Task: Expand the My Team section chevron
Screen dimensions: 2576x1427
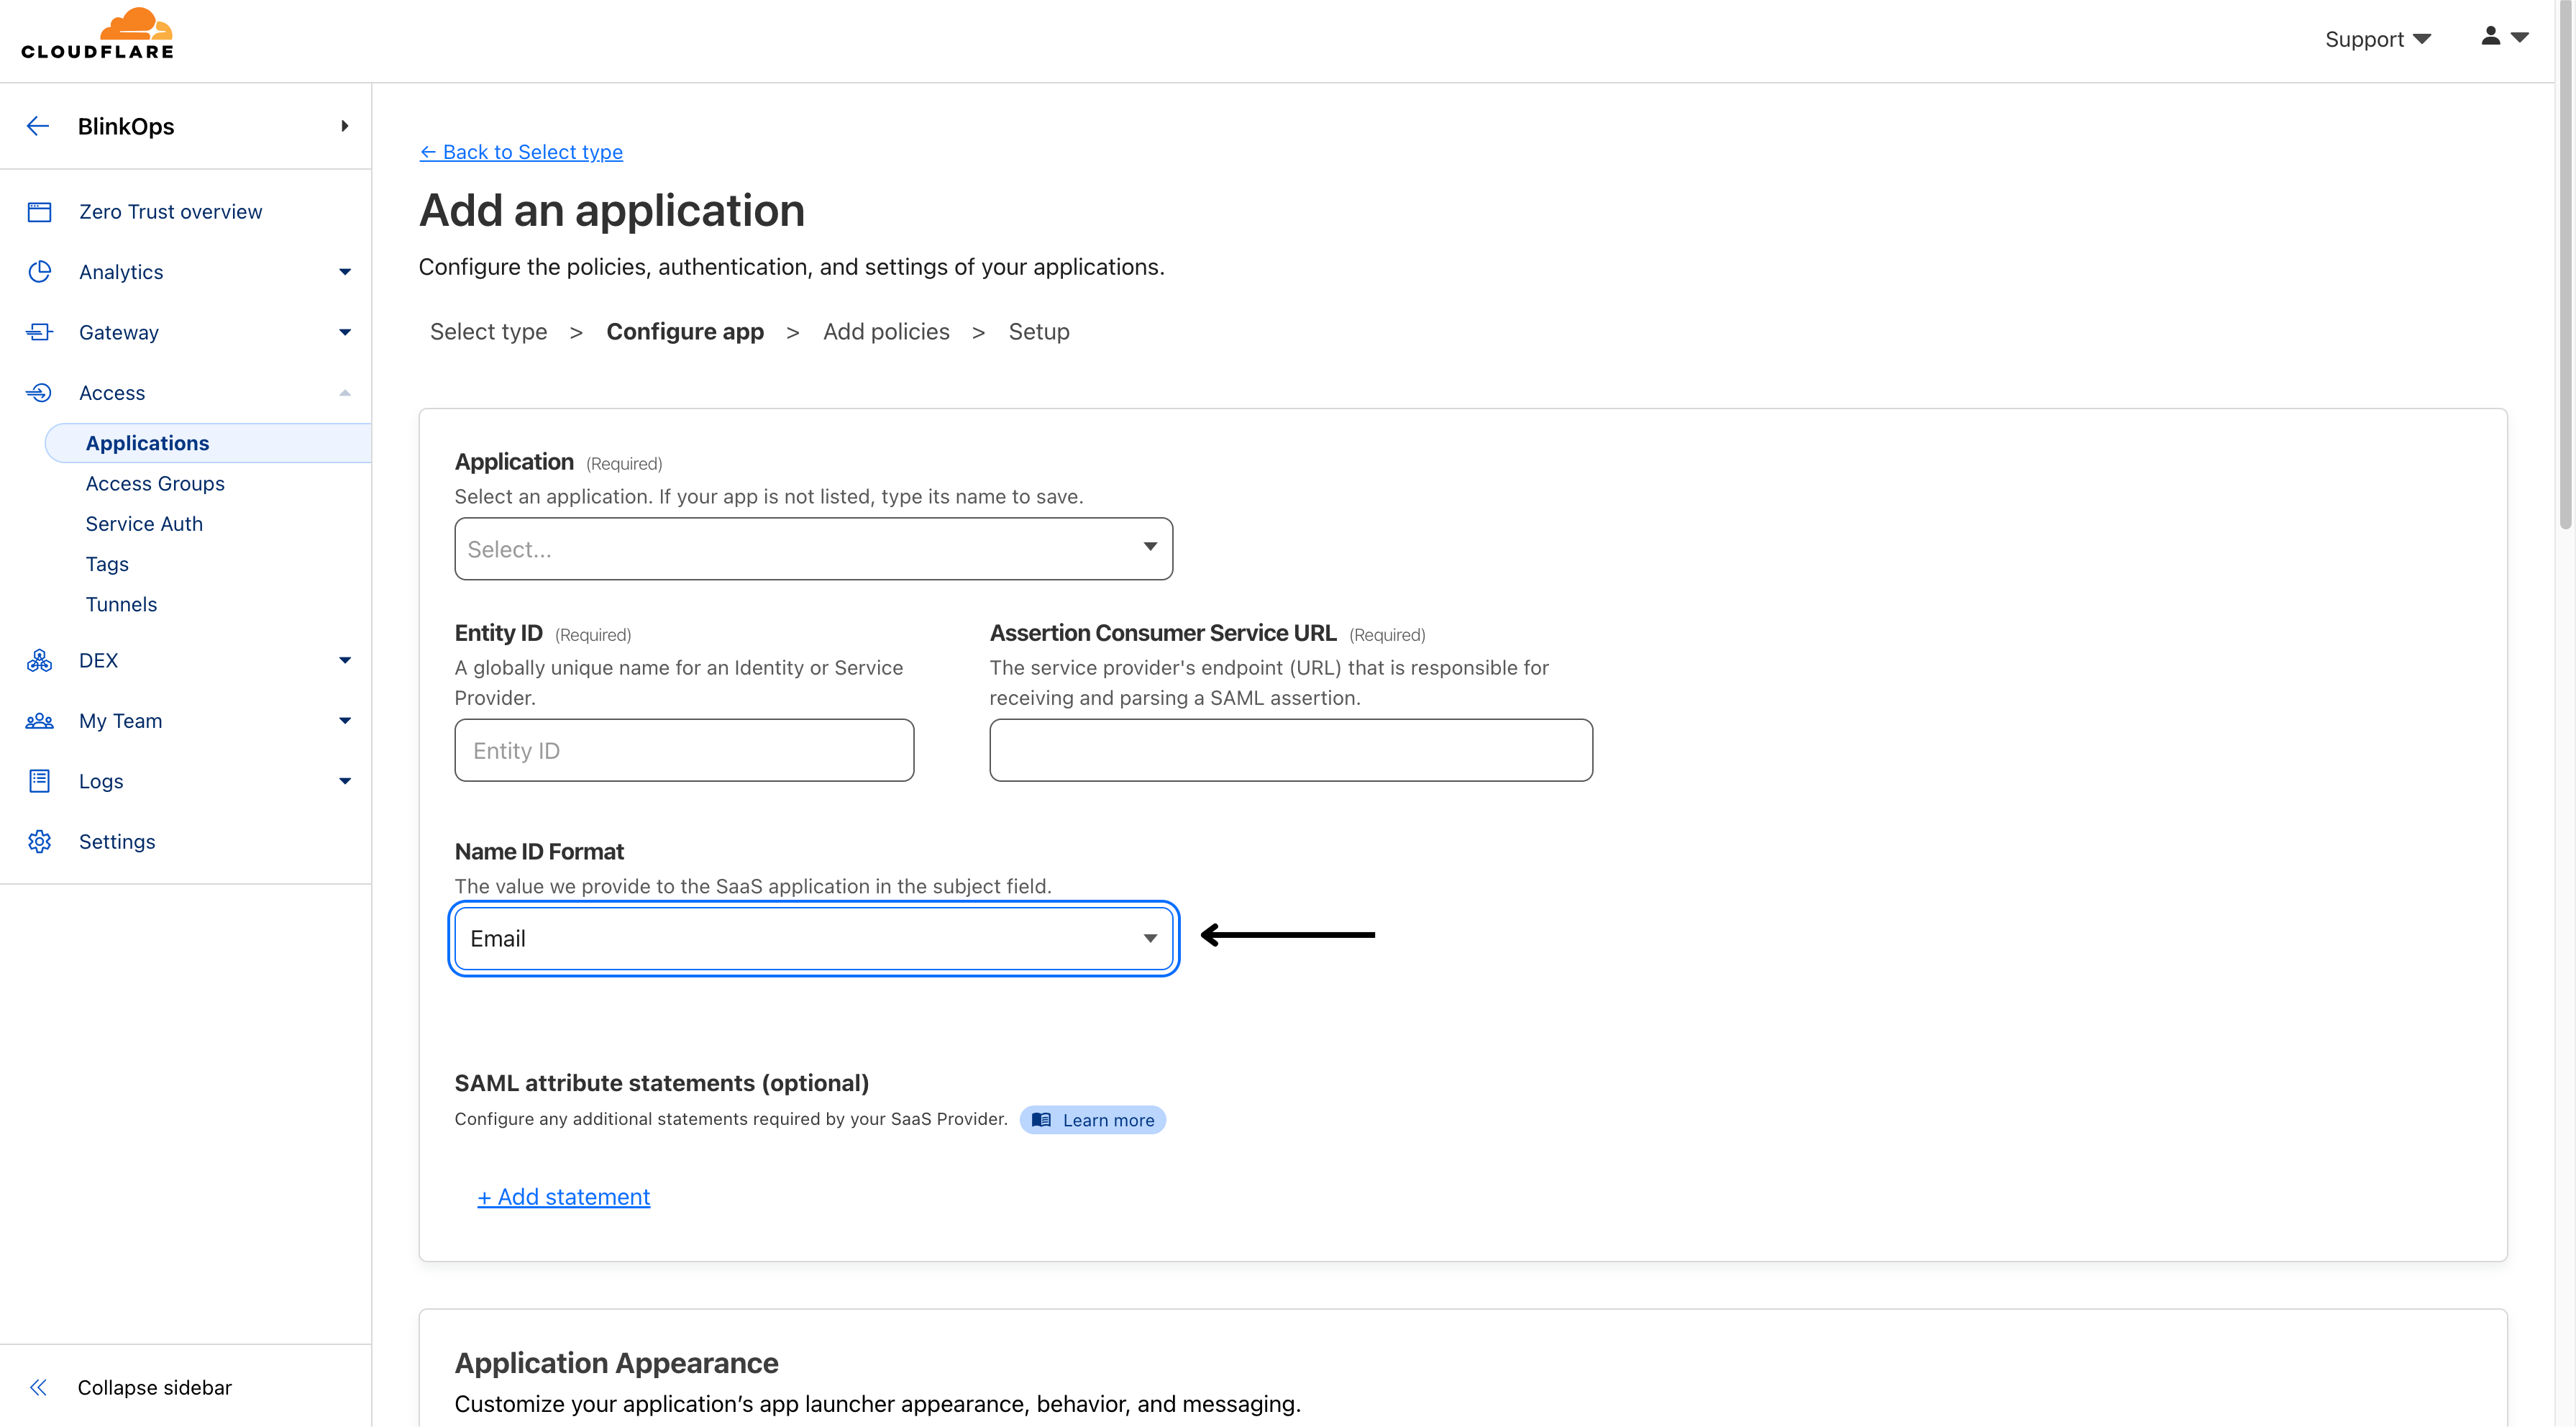Action: pyautogui.click(x=345, y=721)
